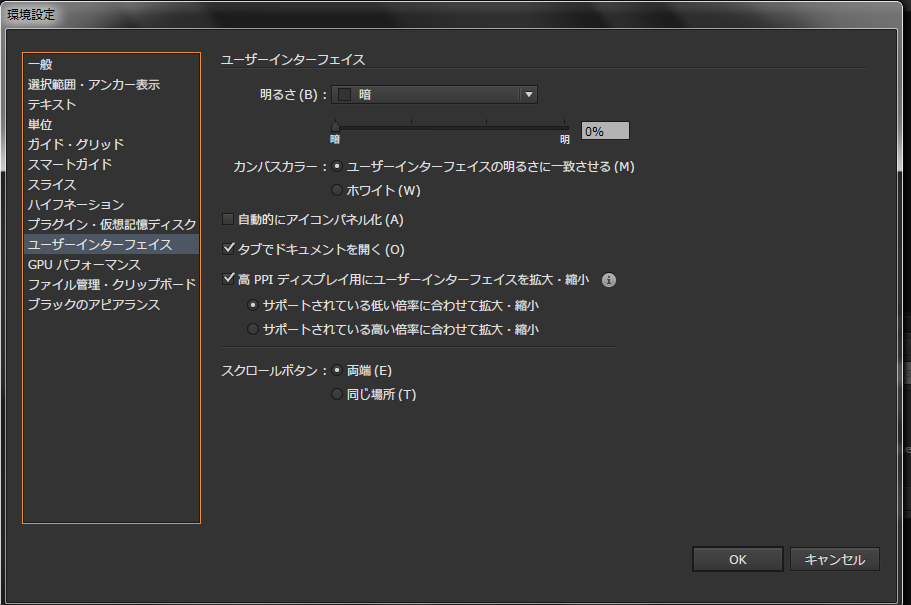Image resolution: width=911 pixels, height=605 pixels.
Task: Toggle 自動的にアイコンパネル化 checkbox
Action: (228, 219)
